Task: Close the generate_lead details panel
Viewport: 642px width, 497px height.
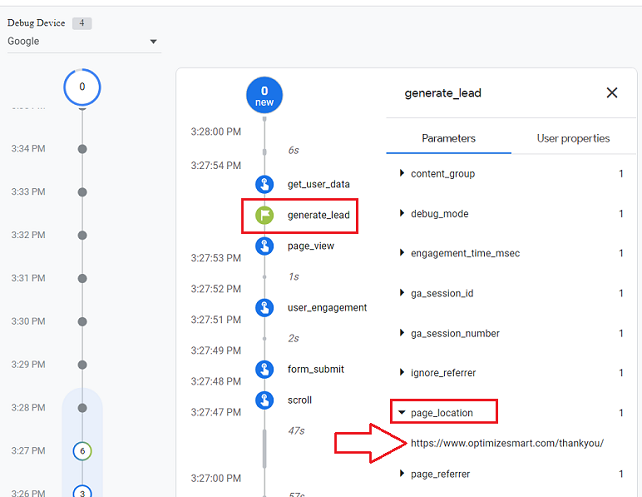Action: click(612, 93)
